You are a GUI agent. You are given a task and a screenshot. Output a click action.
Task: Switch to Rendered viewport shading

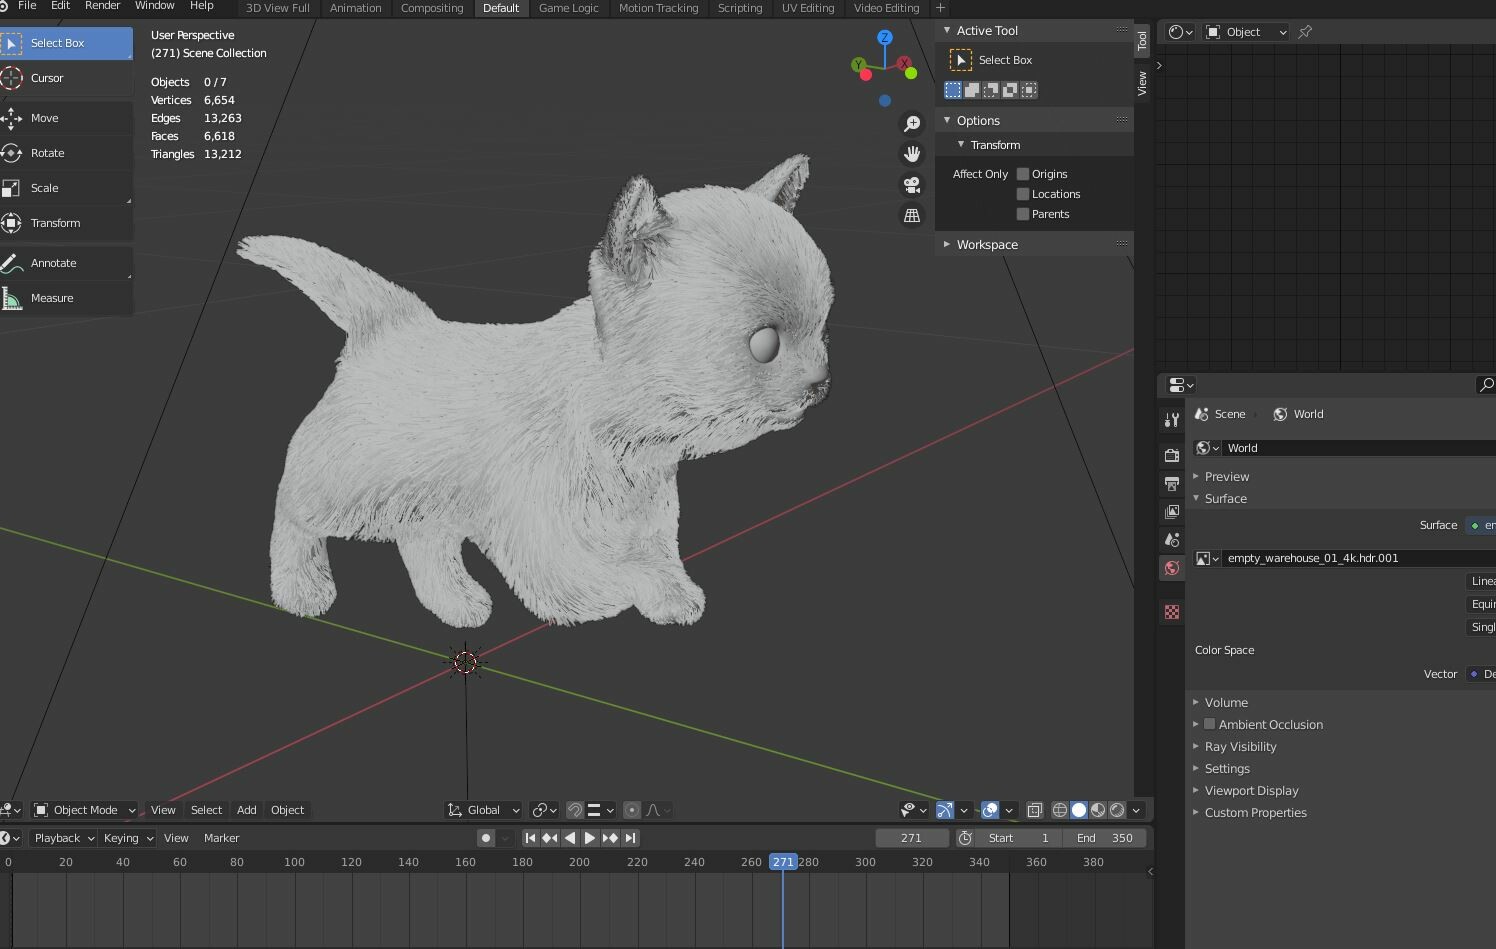(1117, 810)
